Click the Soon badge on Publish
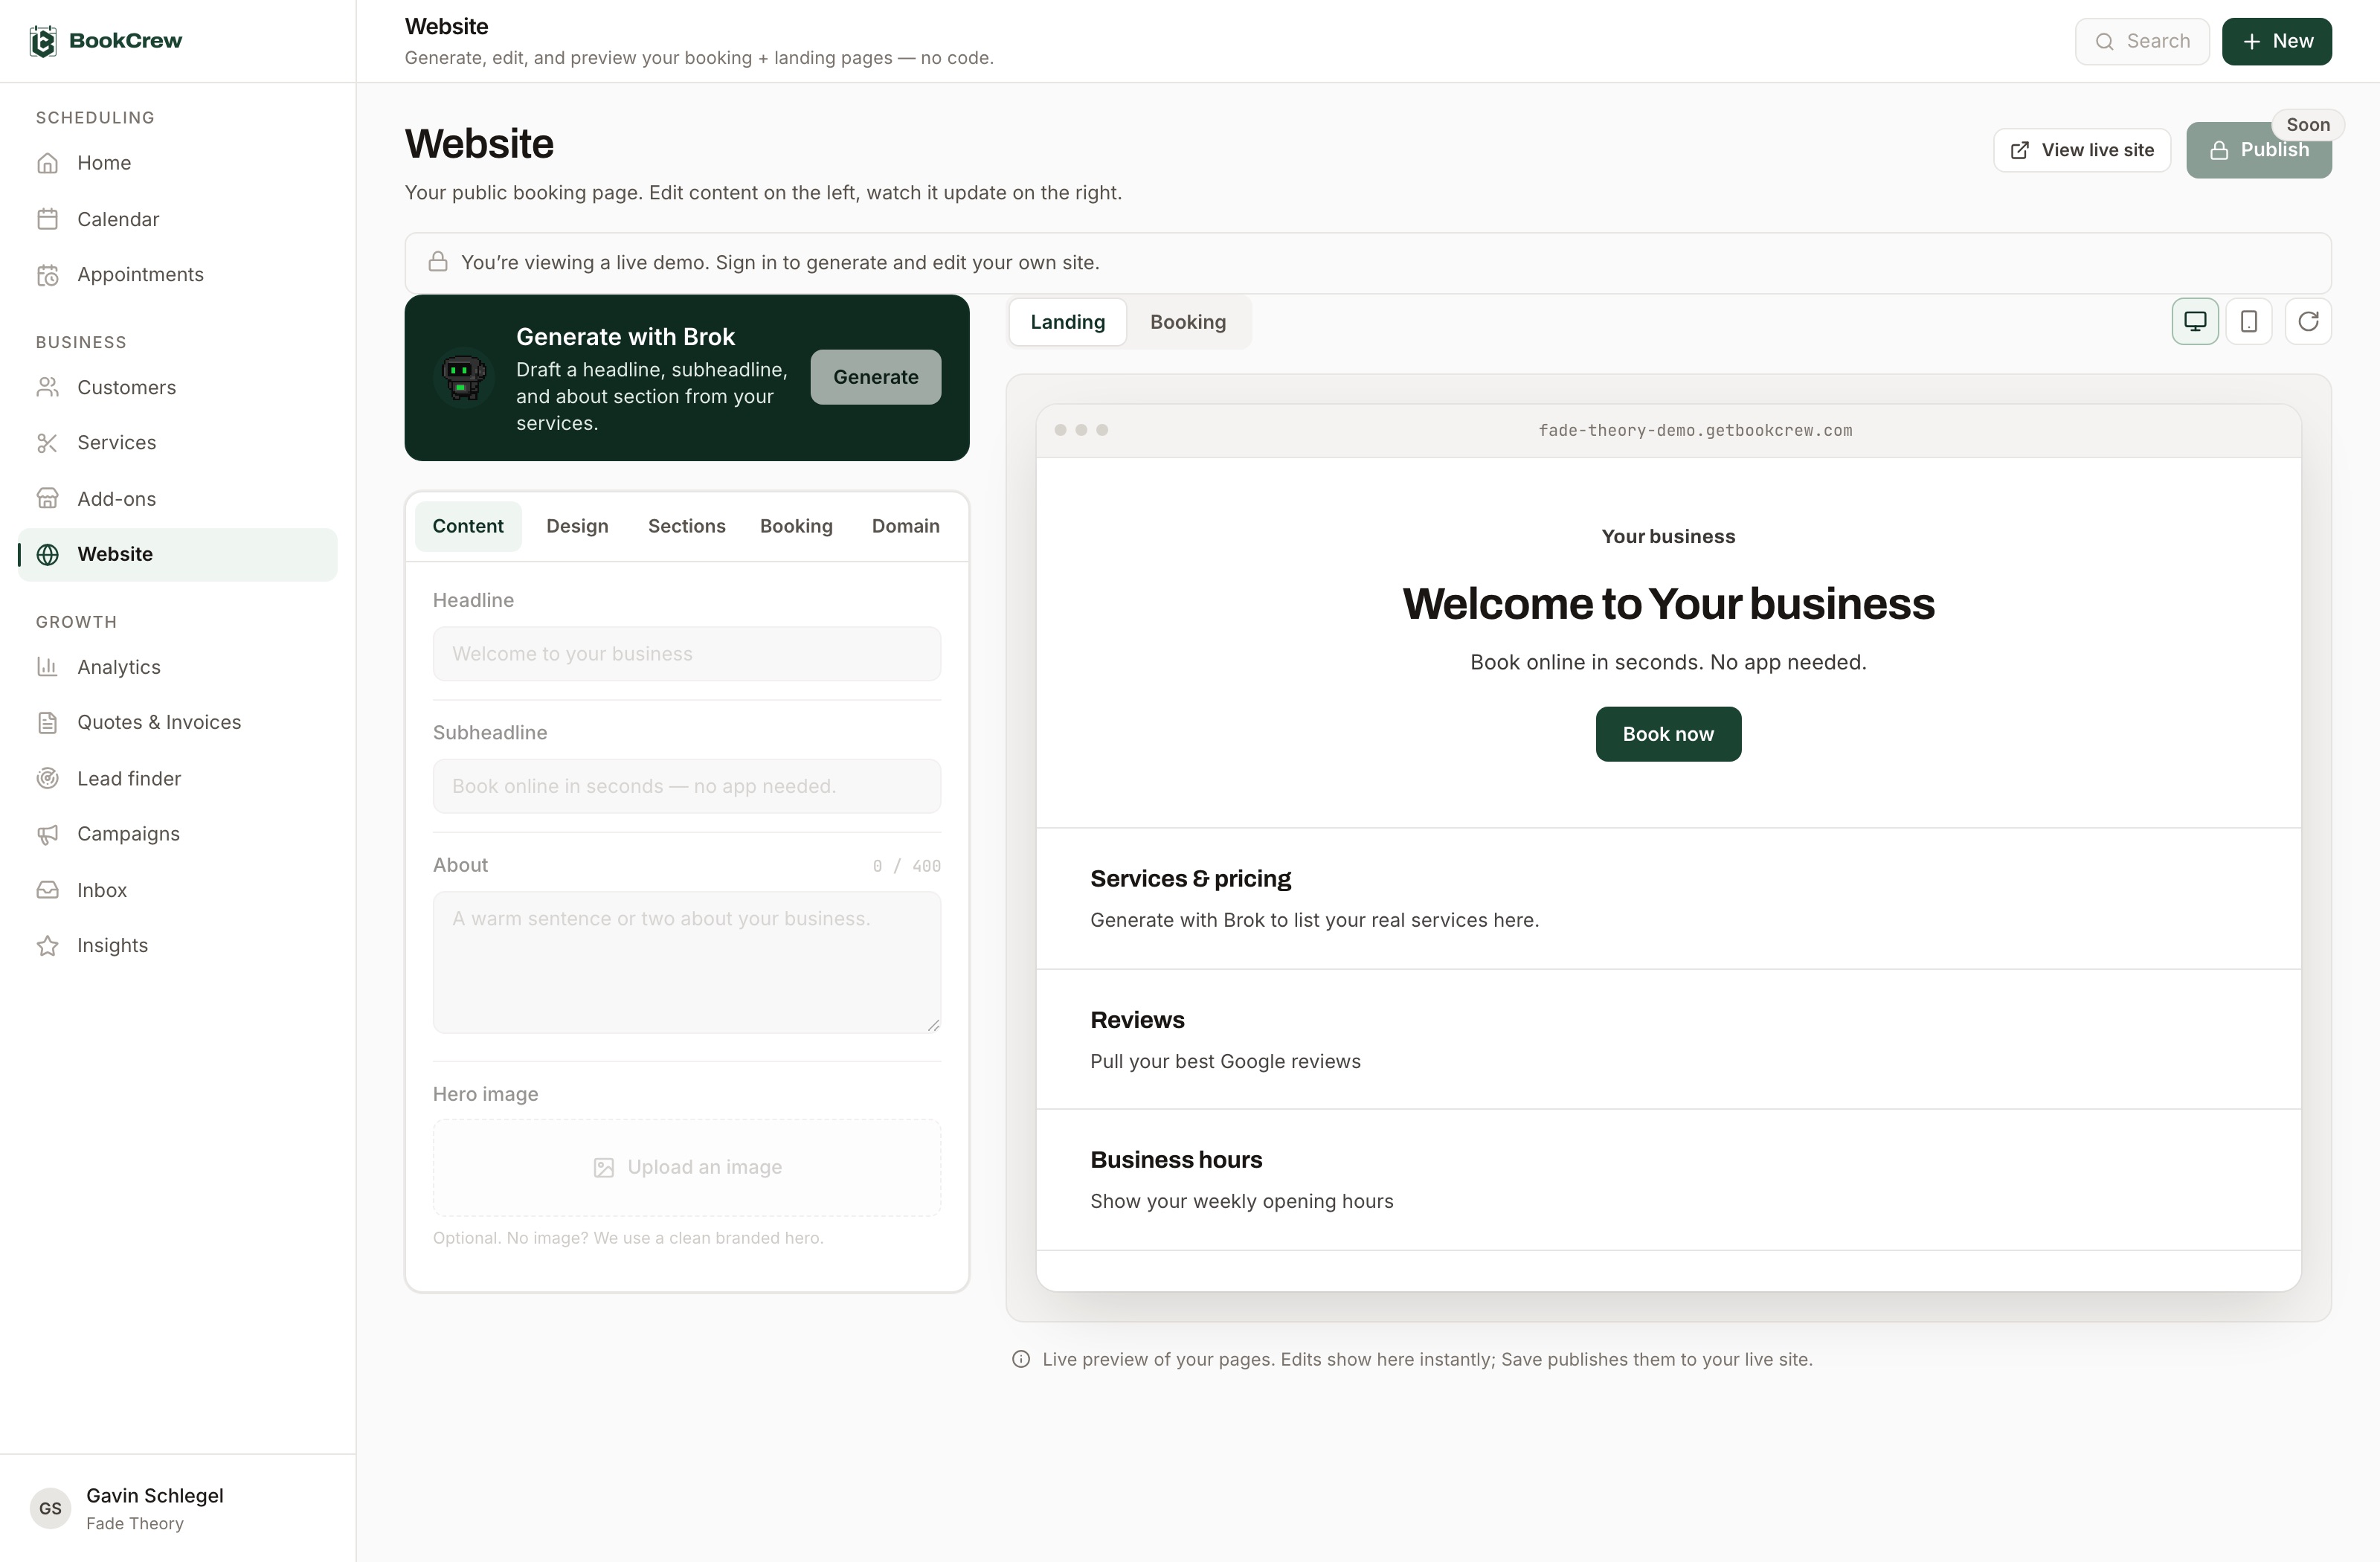The height and width of the screenshot is (1562, 2380). (x=2308, y=125)
